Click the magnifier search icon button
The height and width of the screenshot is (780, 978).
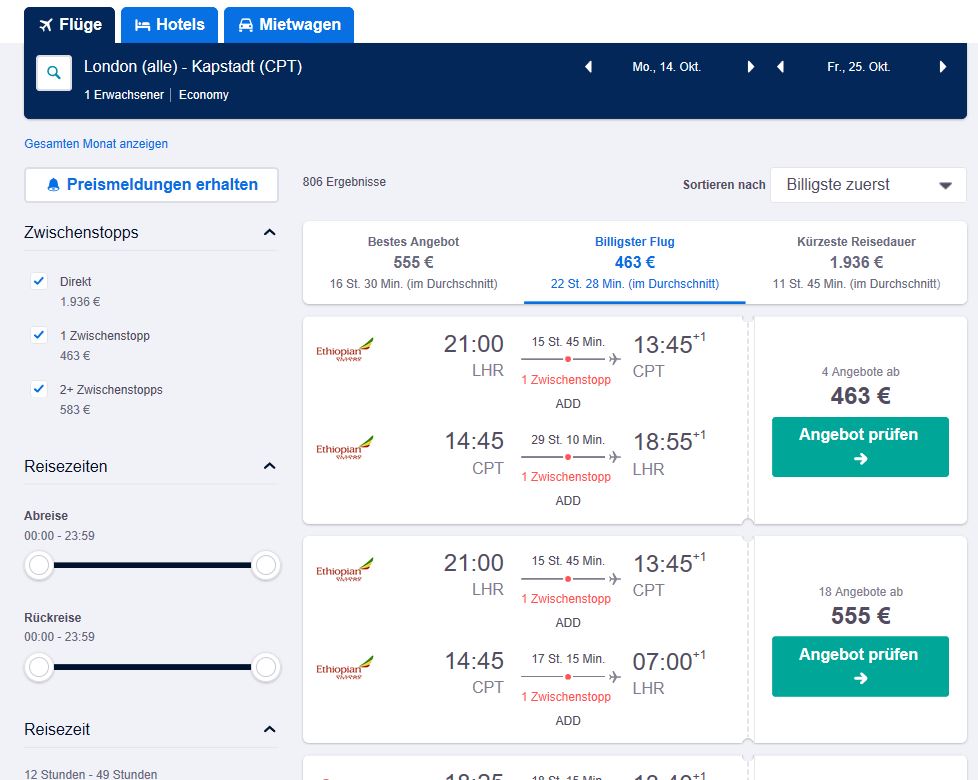coord(54,73)
